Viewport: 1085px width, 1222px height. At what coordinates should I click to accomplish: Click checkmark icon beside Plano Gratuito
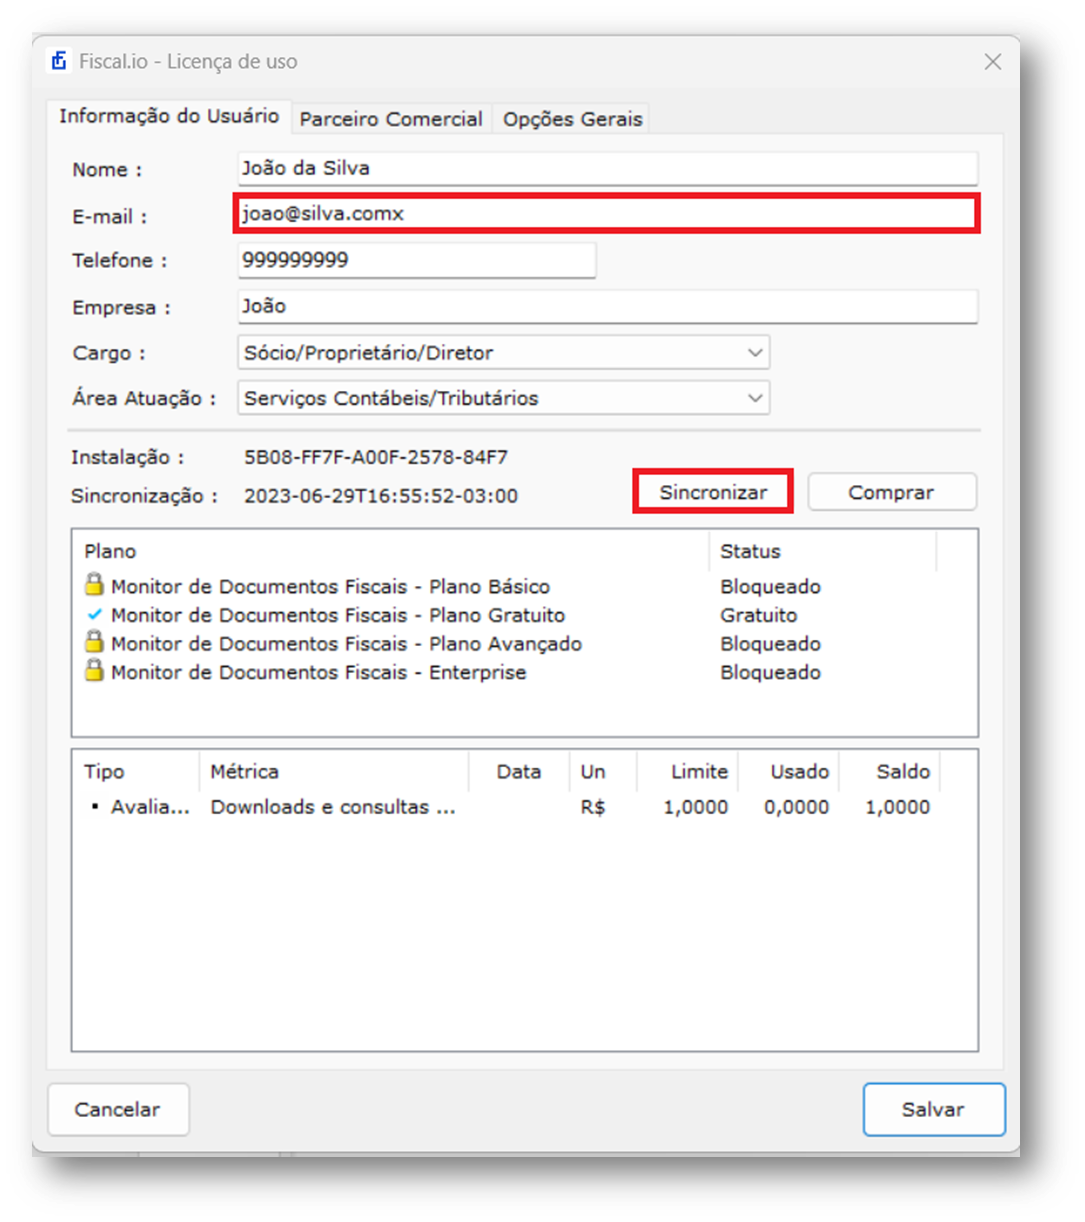pos(95,614)
